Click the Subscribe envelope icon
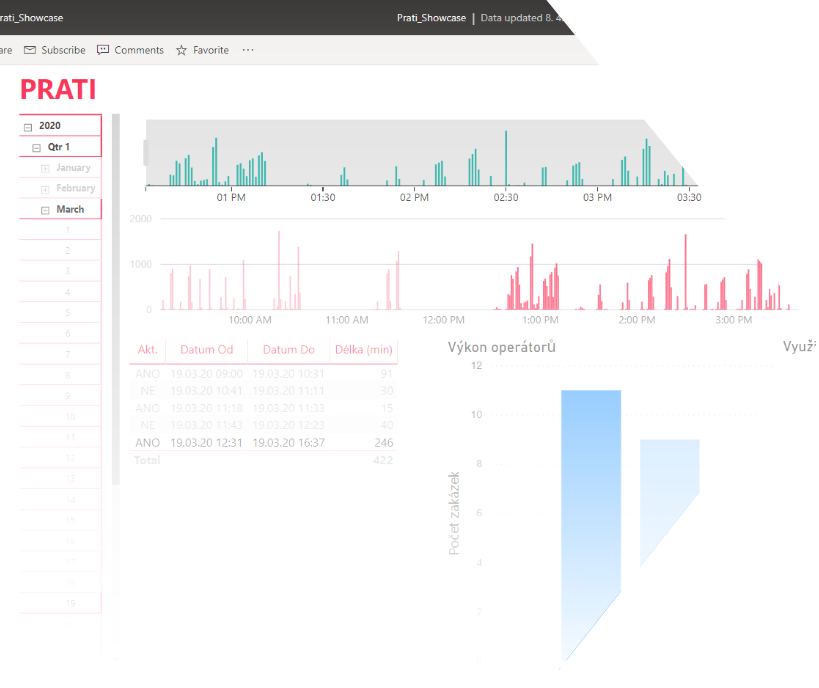This screenshot has width=819, height=688. point(30,50)
